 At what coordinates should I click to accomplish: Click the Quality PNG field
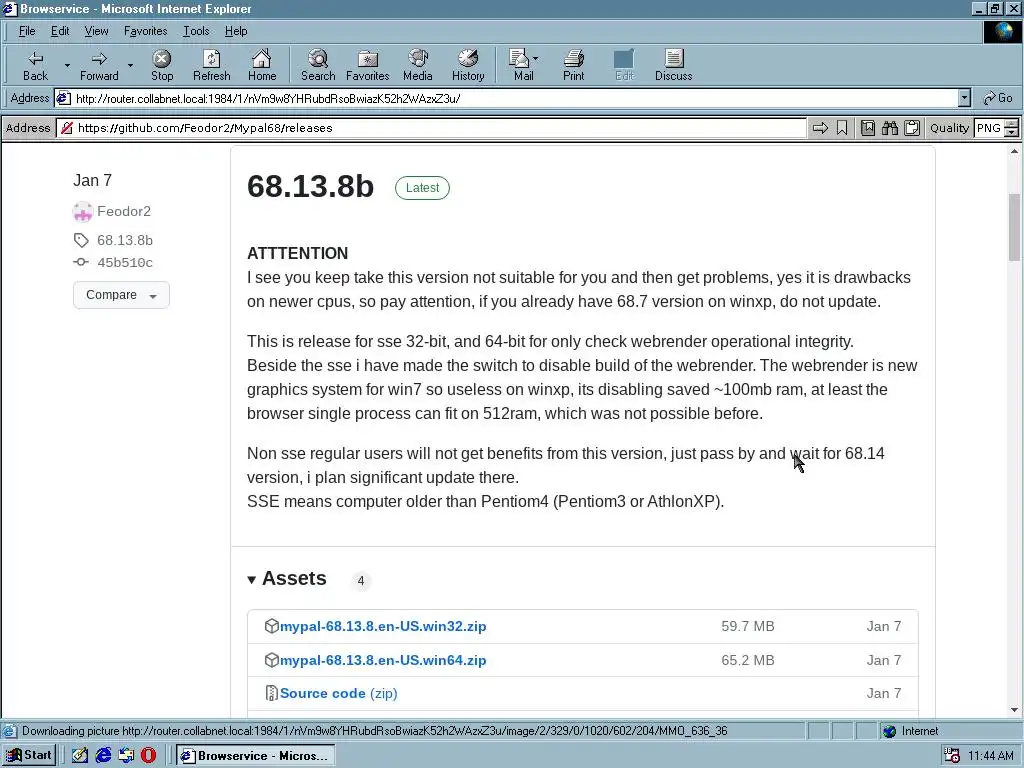(x=989, y=128)
